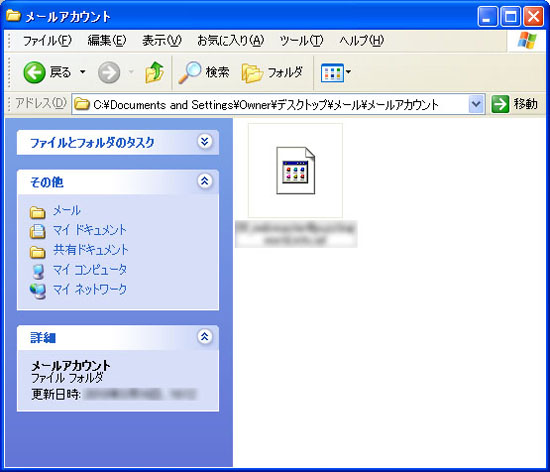Click the Views grid icon
This screenshot has height=472, width=550.
332,73
